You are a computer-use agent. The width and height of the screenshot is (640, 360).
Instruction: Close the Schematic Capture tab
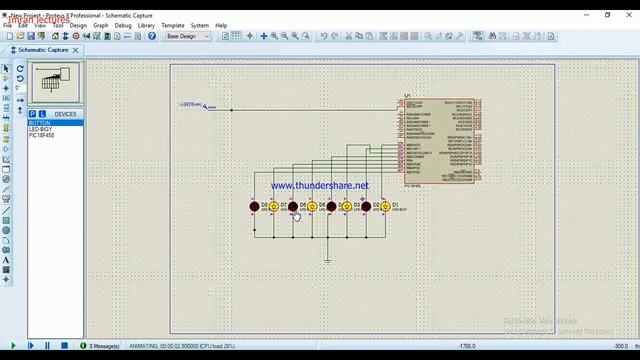(x=76, y=50)
